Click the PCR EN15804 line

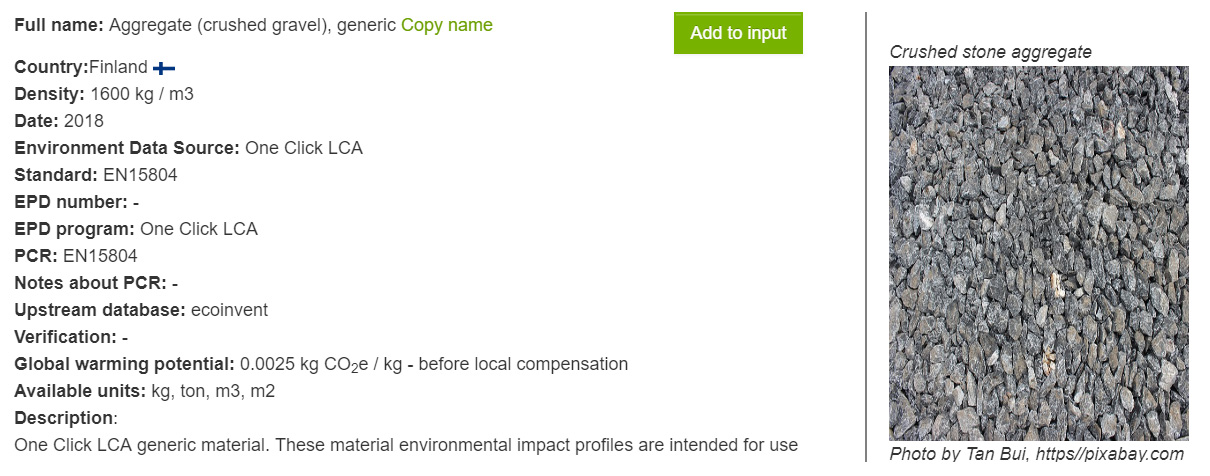point(76,256)
